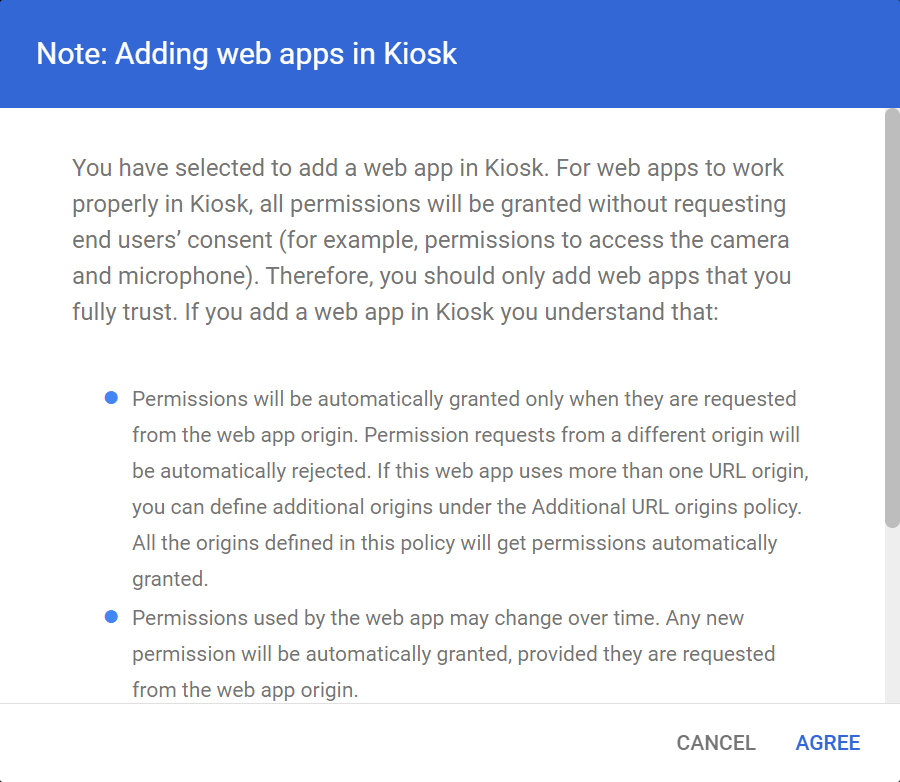
Task: Click the line "from the web app origin. Permission requests"
Action: point(465,435)
